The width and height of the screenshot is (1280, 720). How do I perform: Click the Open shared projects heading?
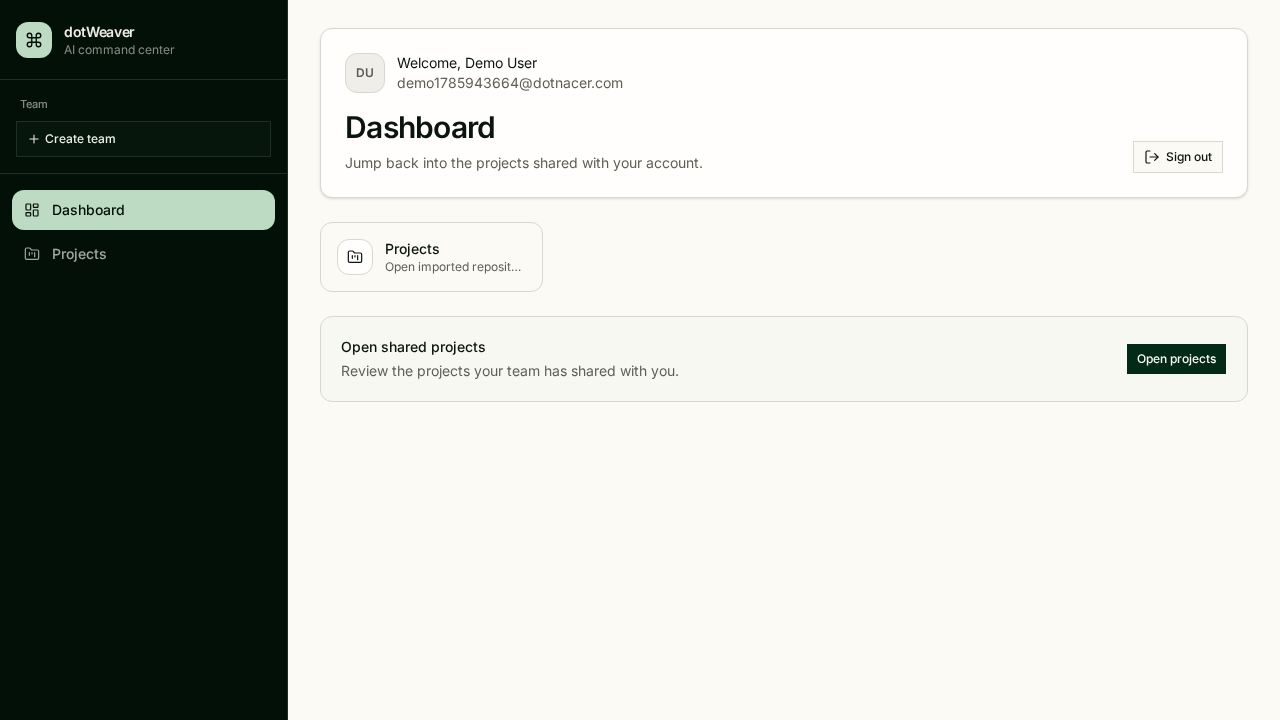click(x=413, y=347)
